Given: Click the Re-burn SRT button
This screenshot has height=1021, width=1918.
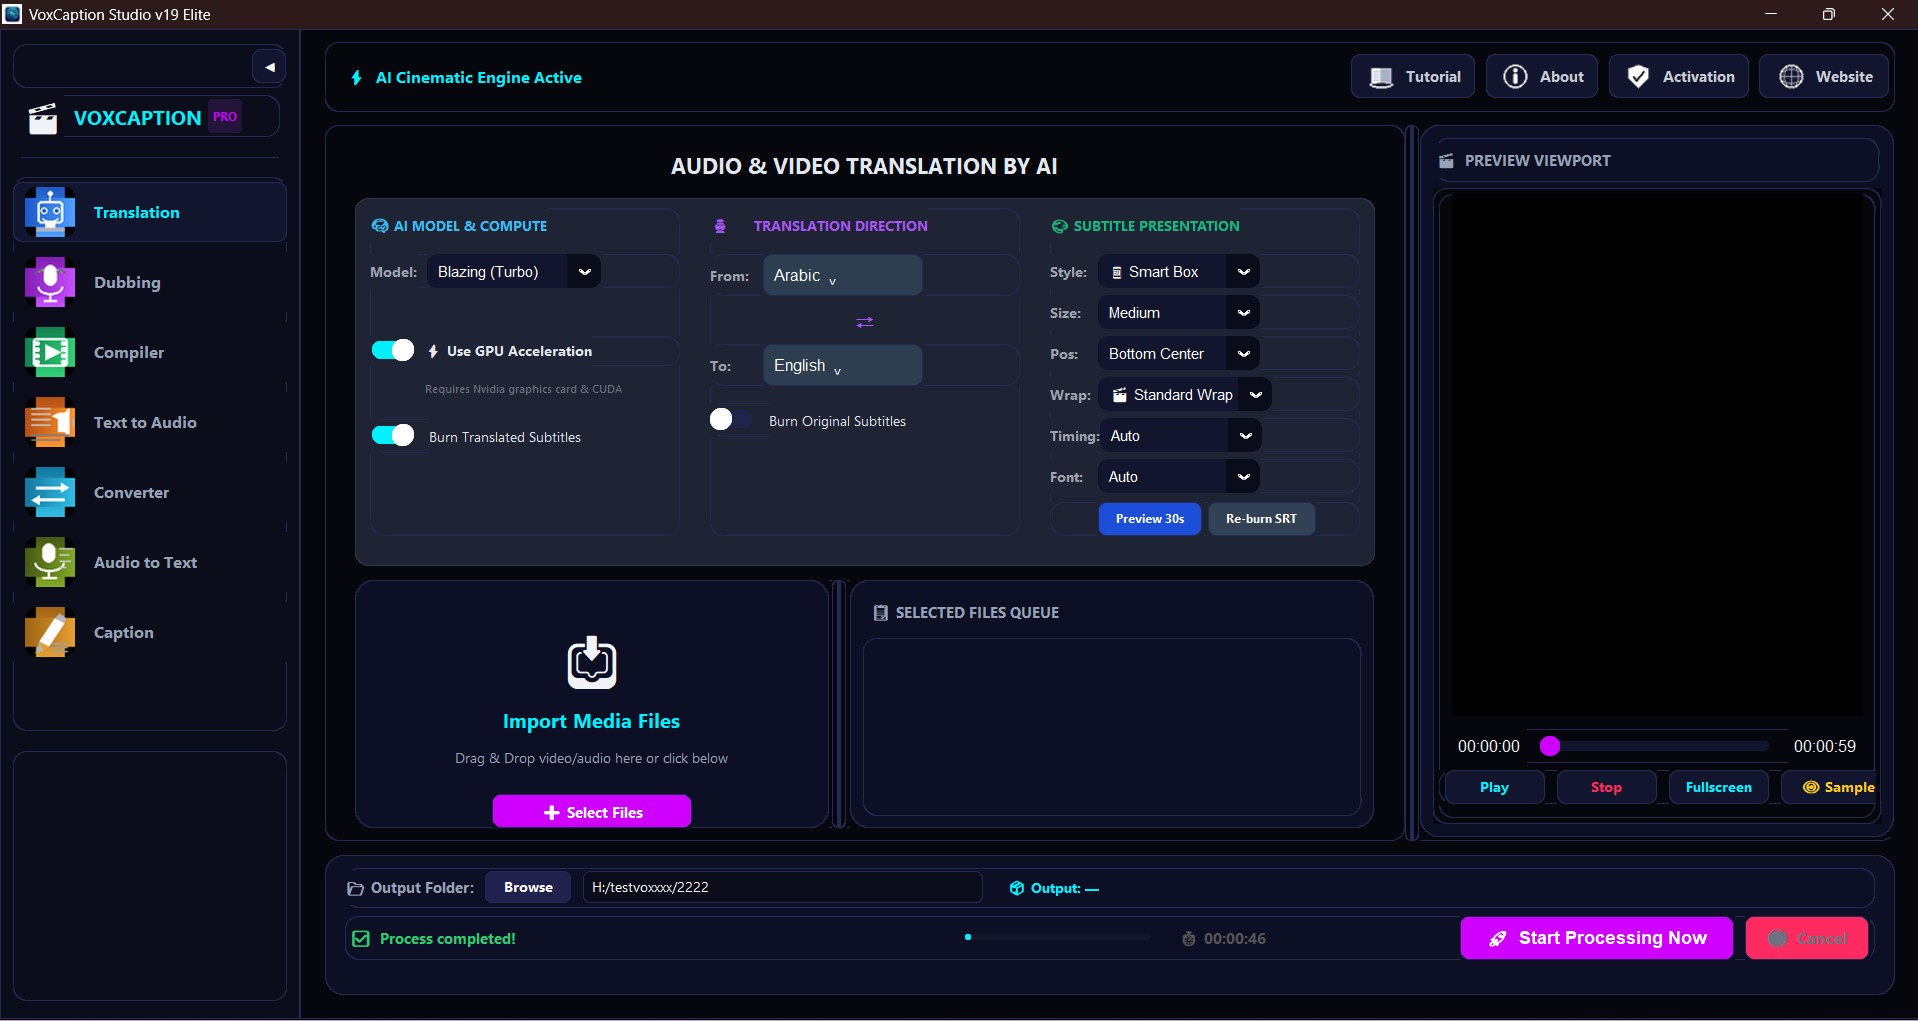Looking at the screenshot, I should click(1261, 519).
